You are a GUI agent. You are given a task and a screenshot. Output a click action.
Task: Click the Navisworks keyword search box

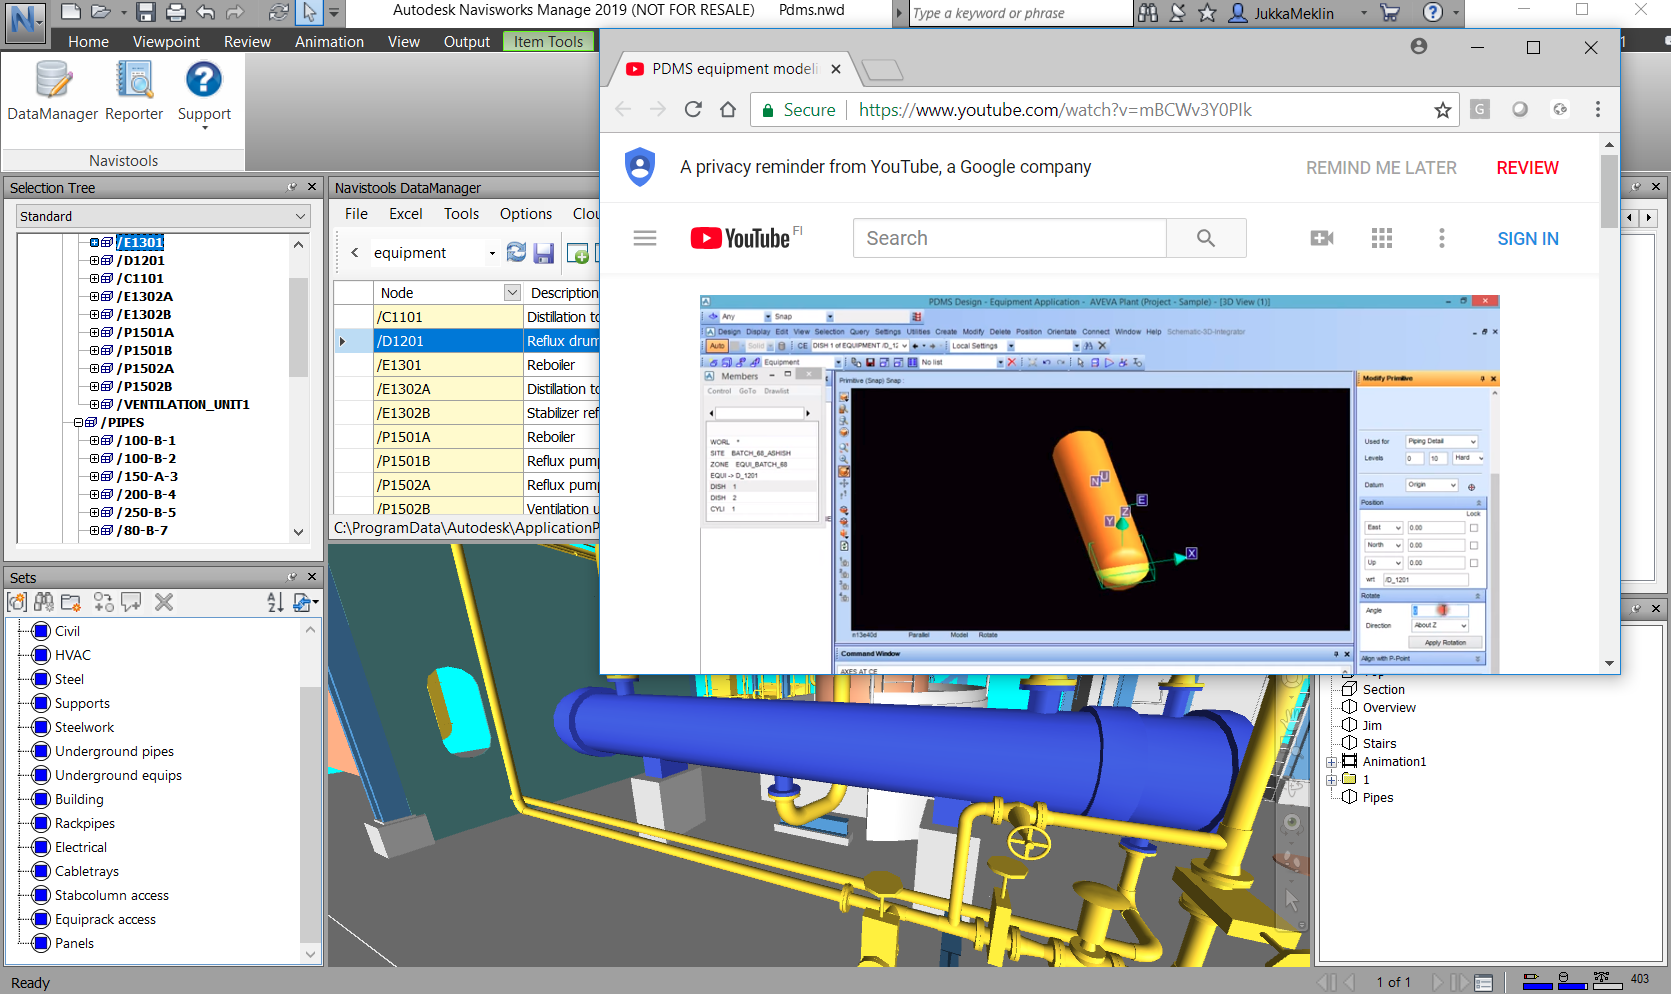pos(1019,13)
